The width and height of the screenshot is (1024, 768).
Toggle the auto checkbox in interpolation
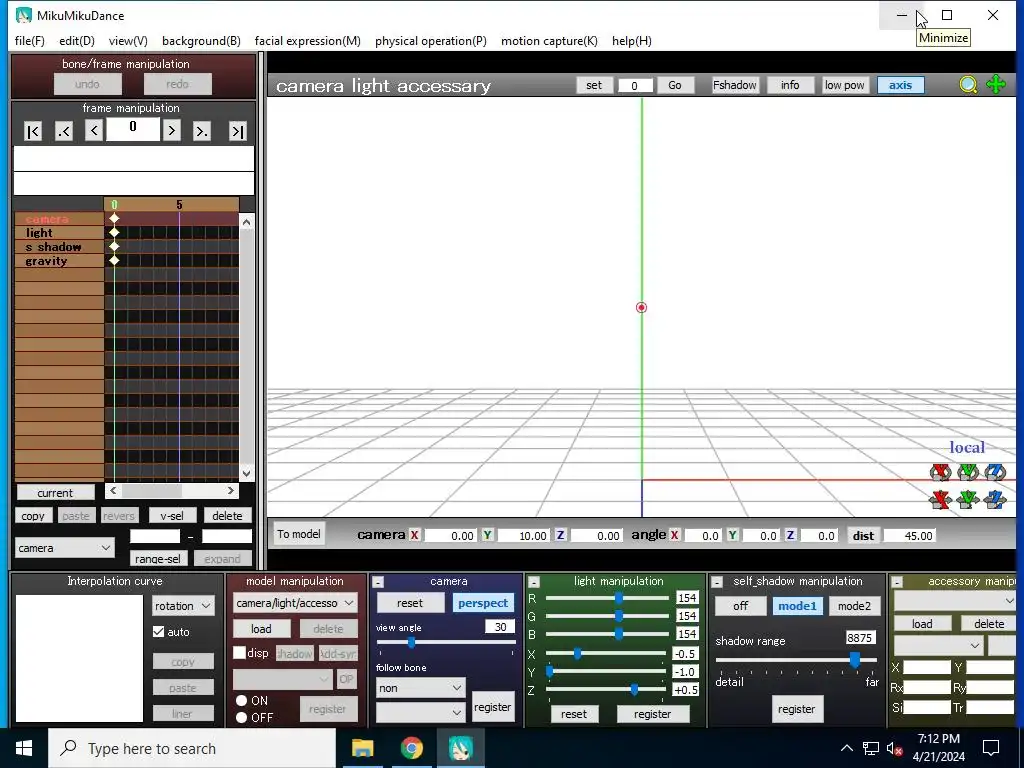click(159, 632)
